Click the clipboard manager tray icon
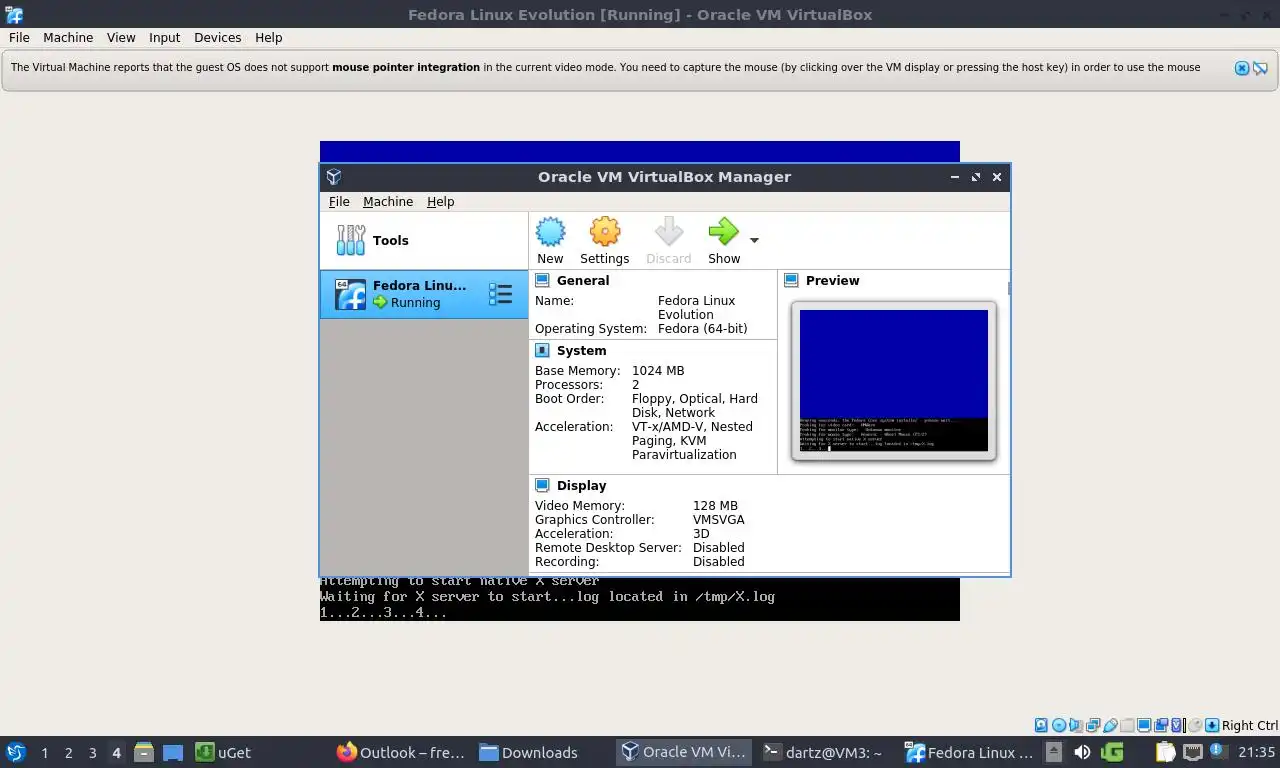1280x768 pixels. 1166,752
